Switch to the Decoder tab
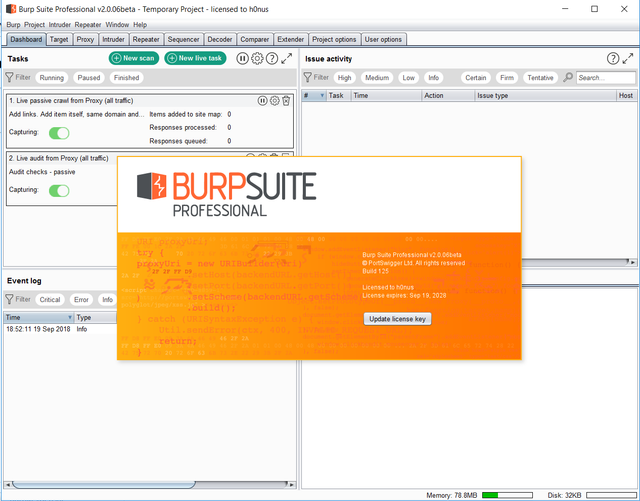This screenshot has width=640, height=501. pyautogui.click(x=220, y=39)
